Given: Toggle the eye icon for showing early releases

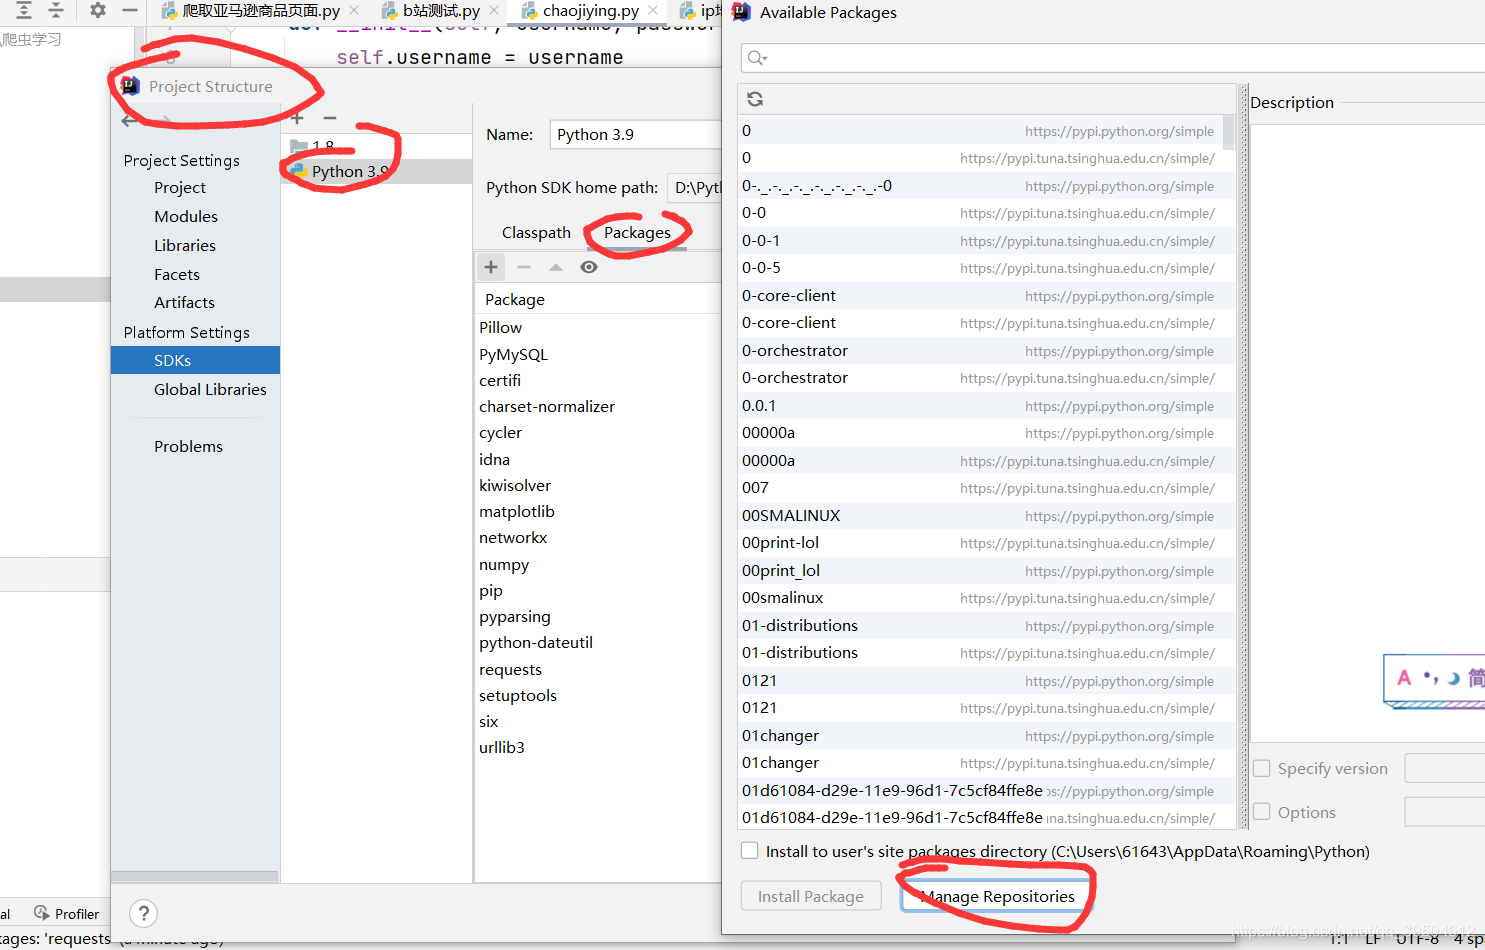Looking at the screenshot, I should pos(589,267).
